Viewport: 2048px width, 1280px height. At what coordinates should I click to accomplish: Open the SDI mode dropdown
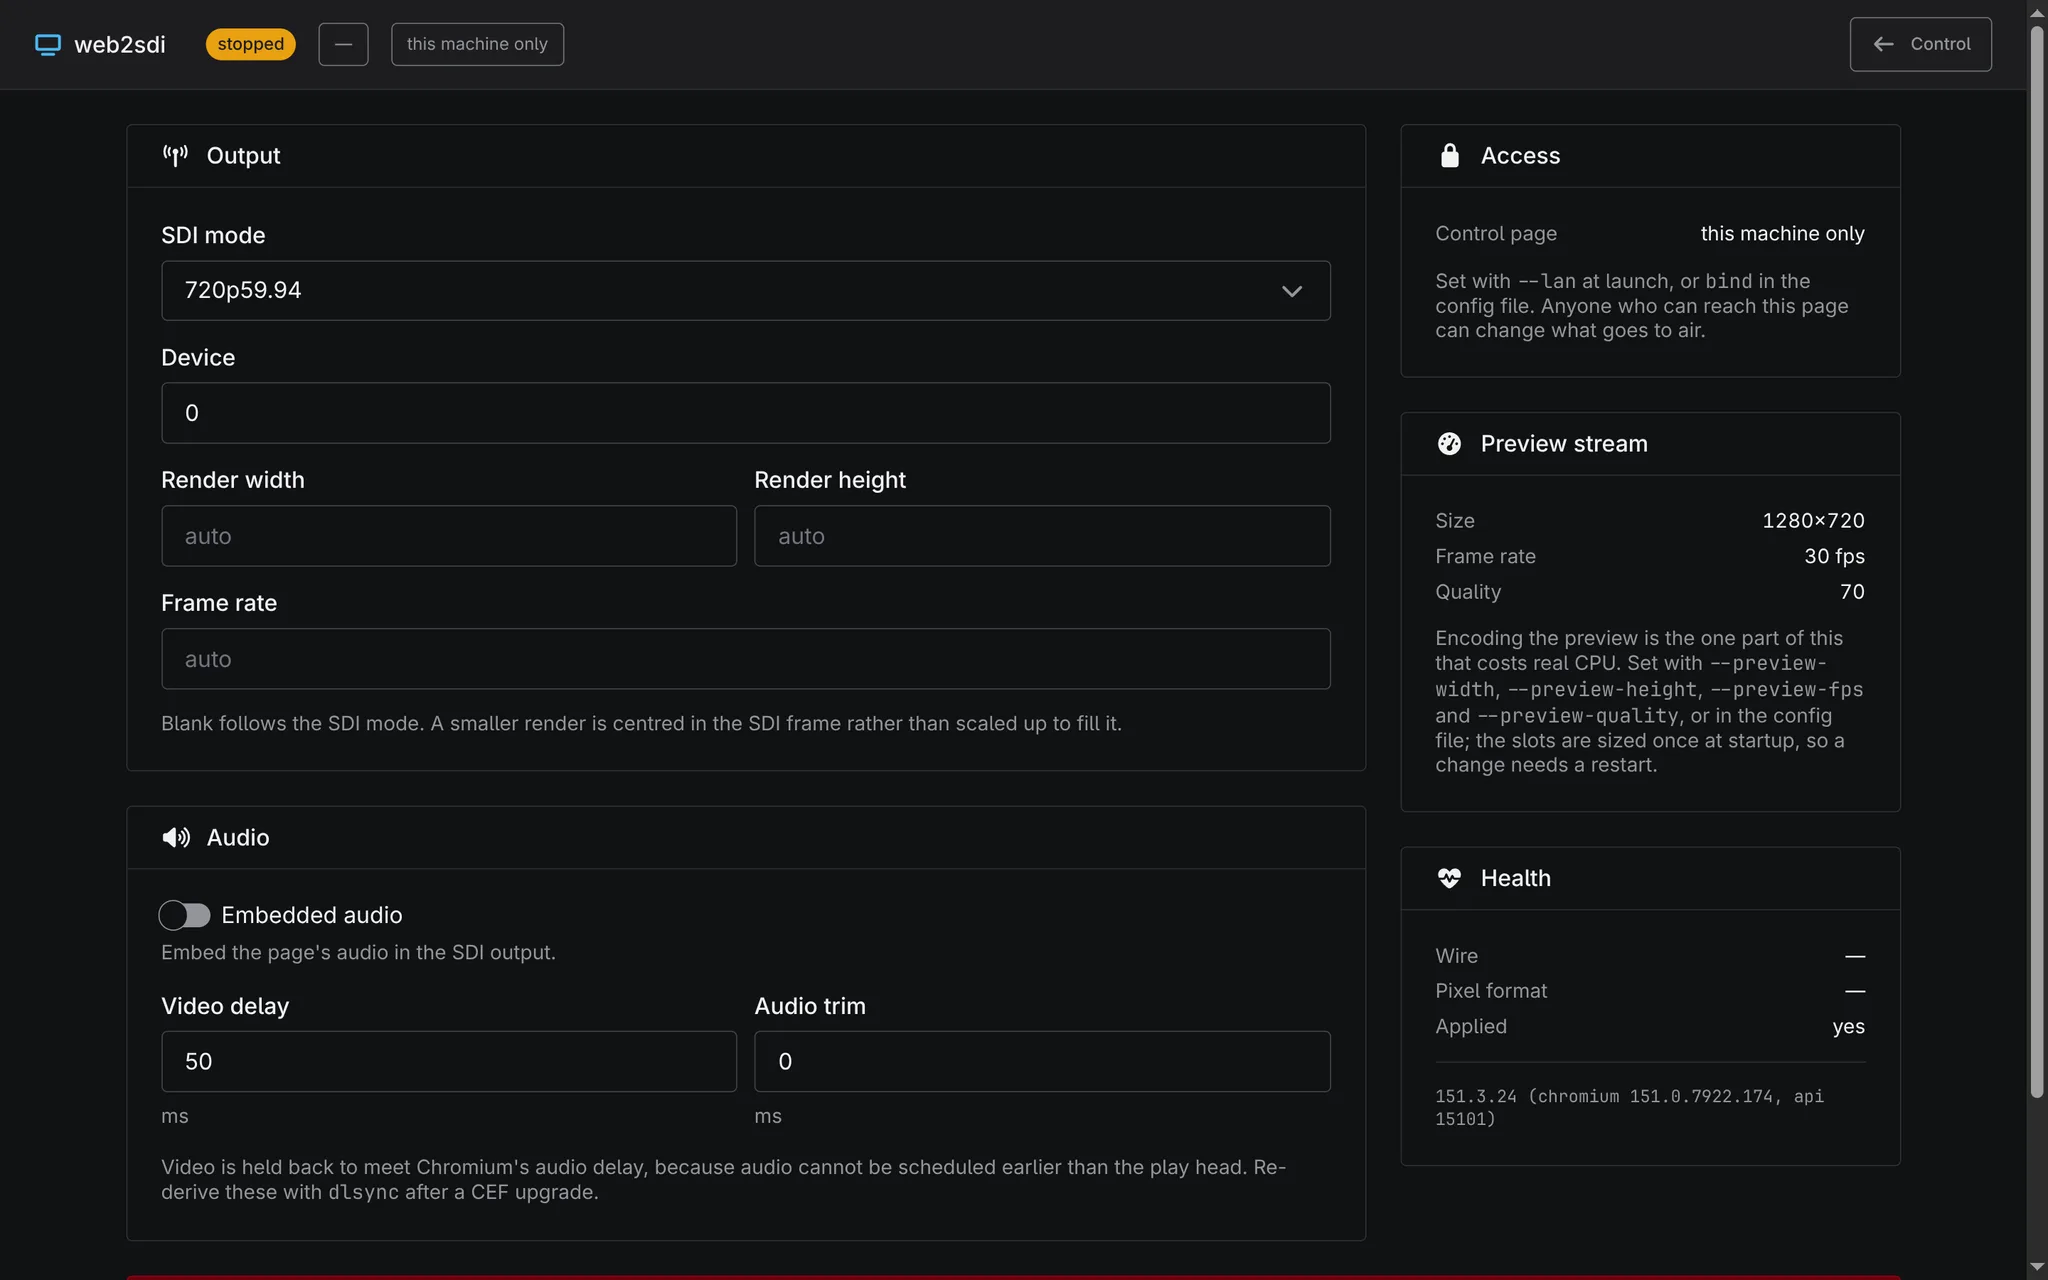point(746,291)
